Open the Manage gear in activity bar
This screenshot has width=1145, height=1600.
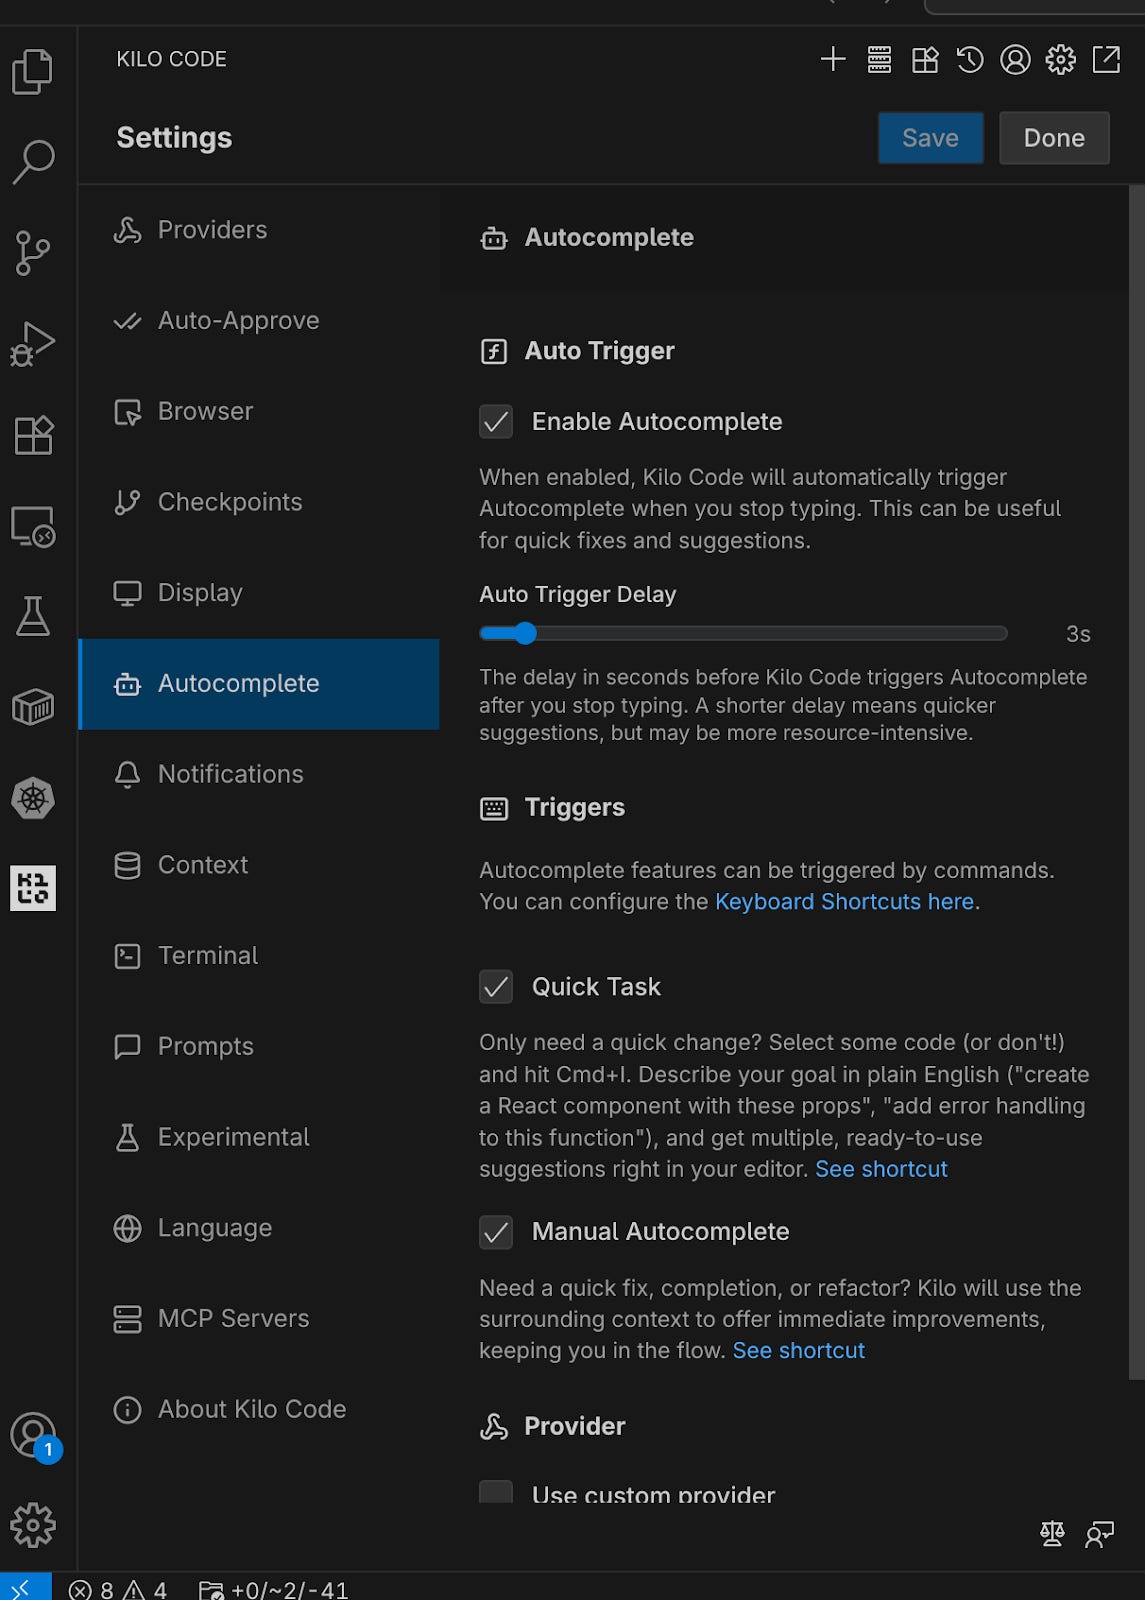click(33, 1525)
